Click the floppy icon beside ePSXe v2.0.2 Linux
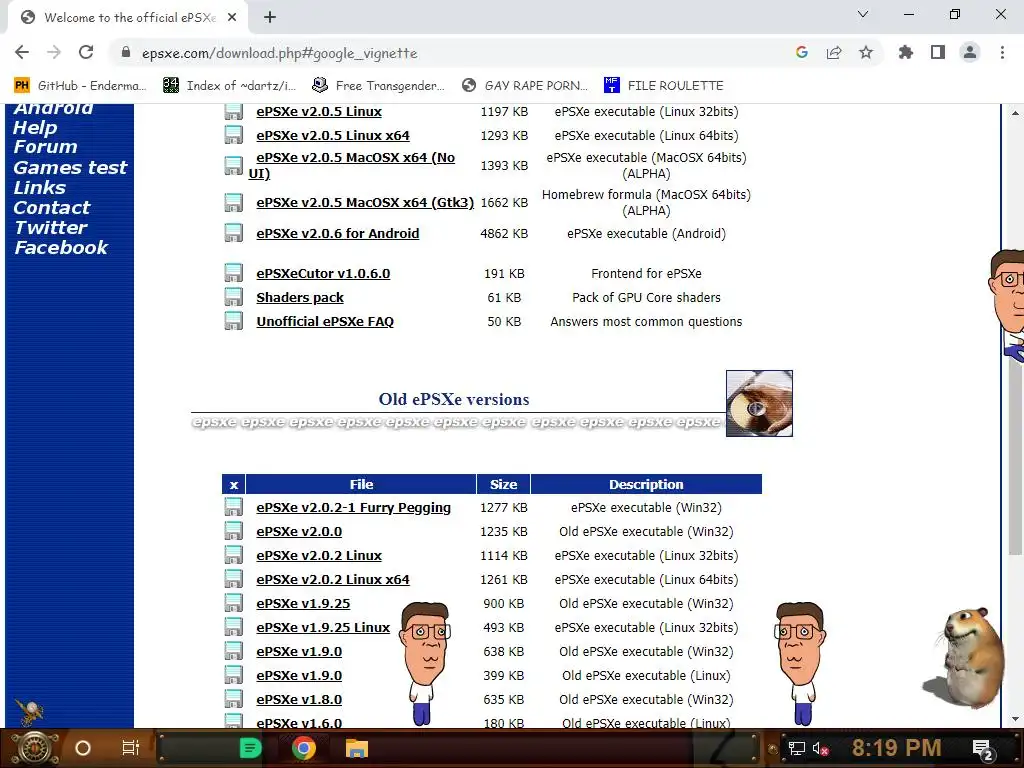 coord(233,555)
